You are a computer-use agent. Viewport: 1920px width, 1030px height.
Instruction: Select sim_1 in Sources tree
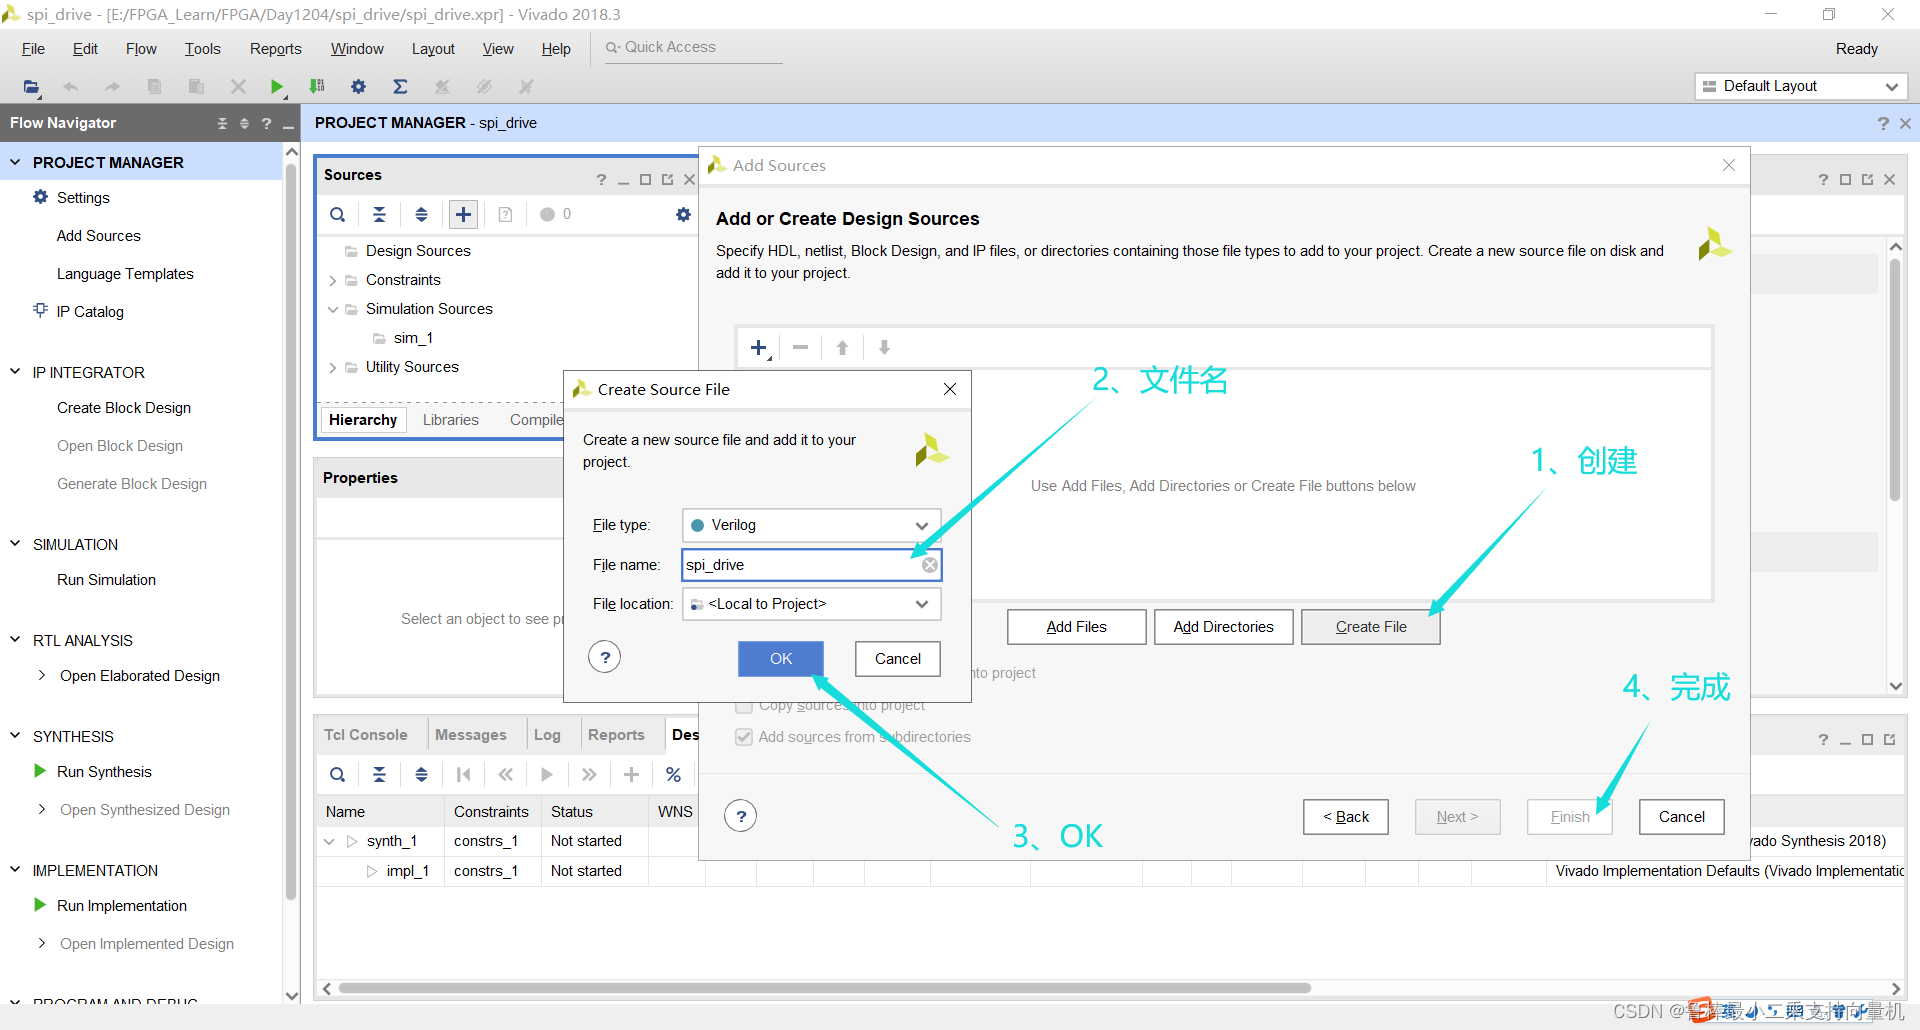coord(413,338)
